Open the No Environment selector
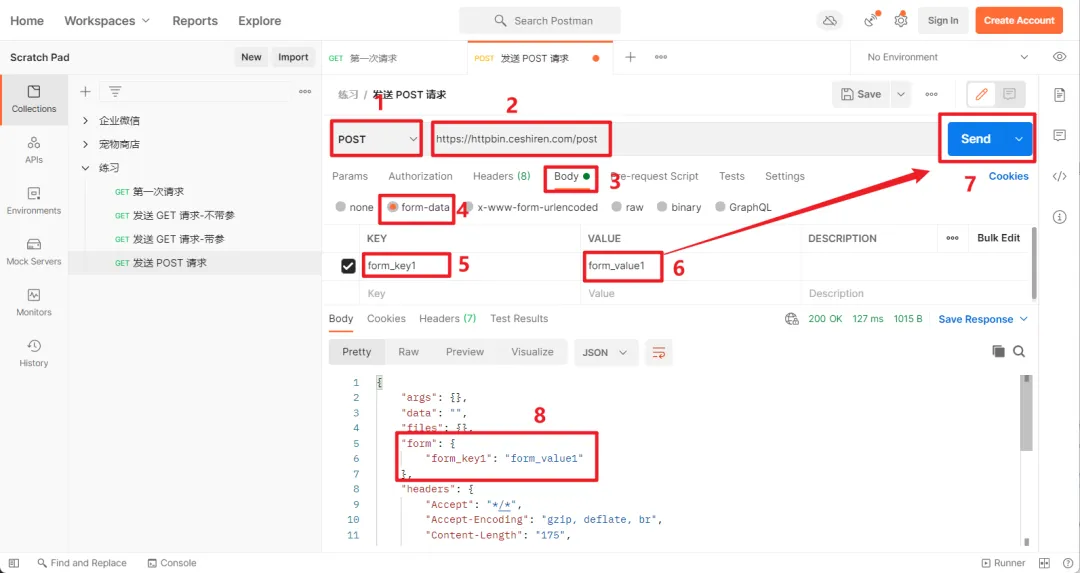 [948, 57]
